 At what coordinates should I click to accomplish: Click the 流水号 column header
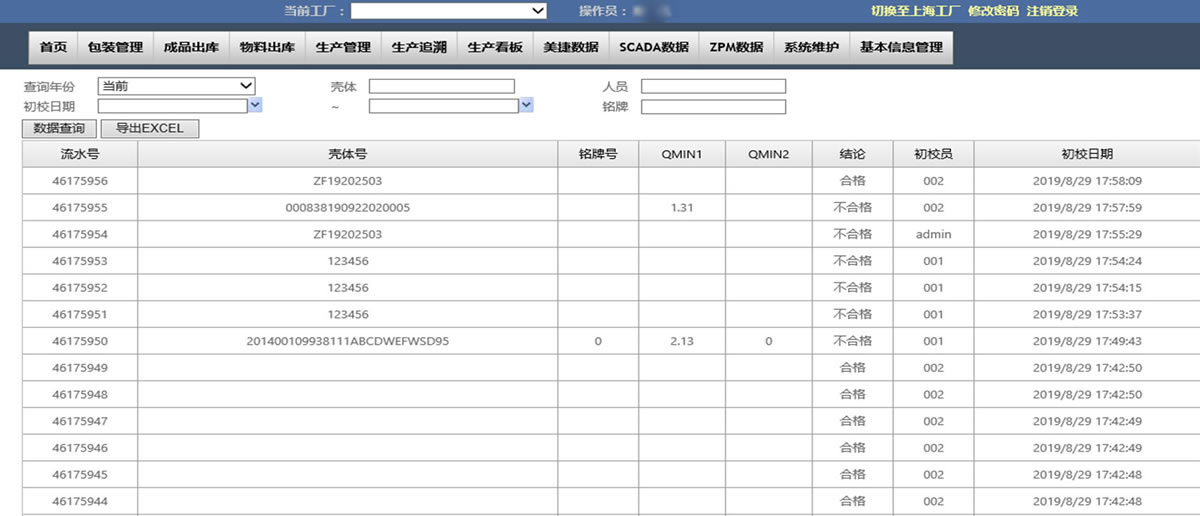(80, 154)
